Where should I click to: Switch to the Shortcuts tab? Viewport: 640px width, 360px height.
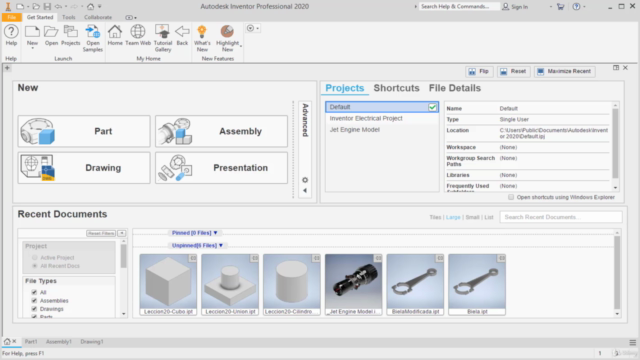tap(396, 88)
